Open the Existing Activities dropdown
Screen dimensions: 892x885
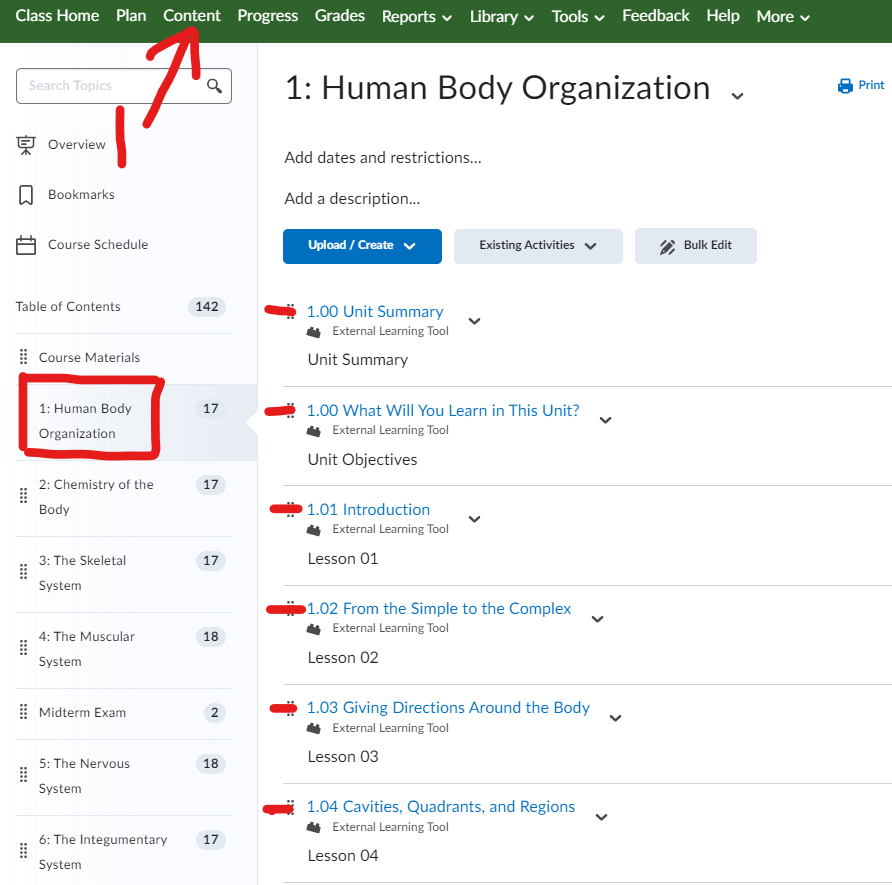(x=538, y=246)
